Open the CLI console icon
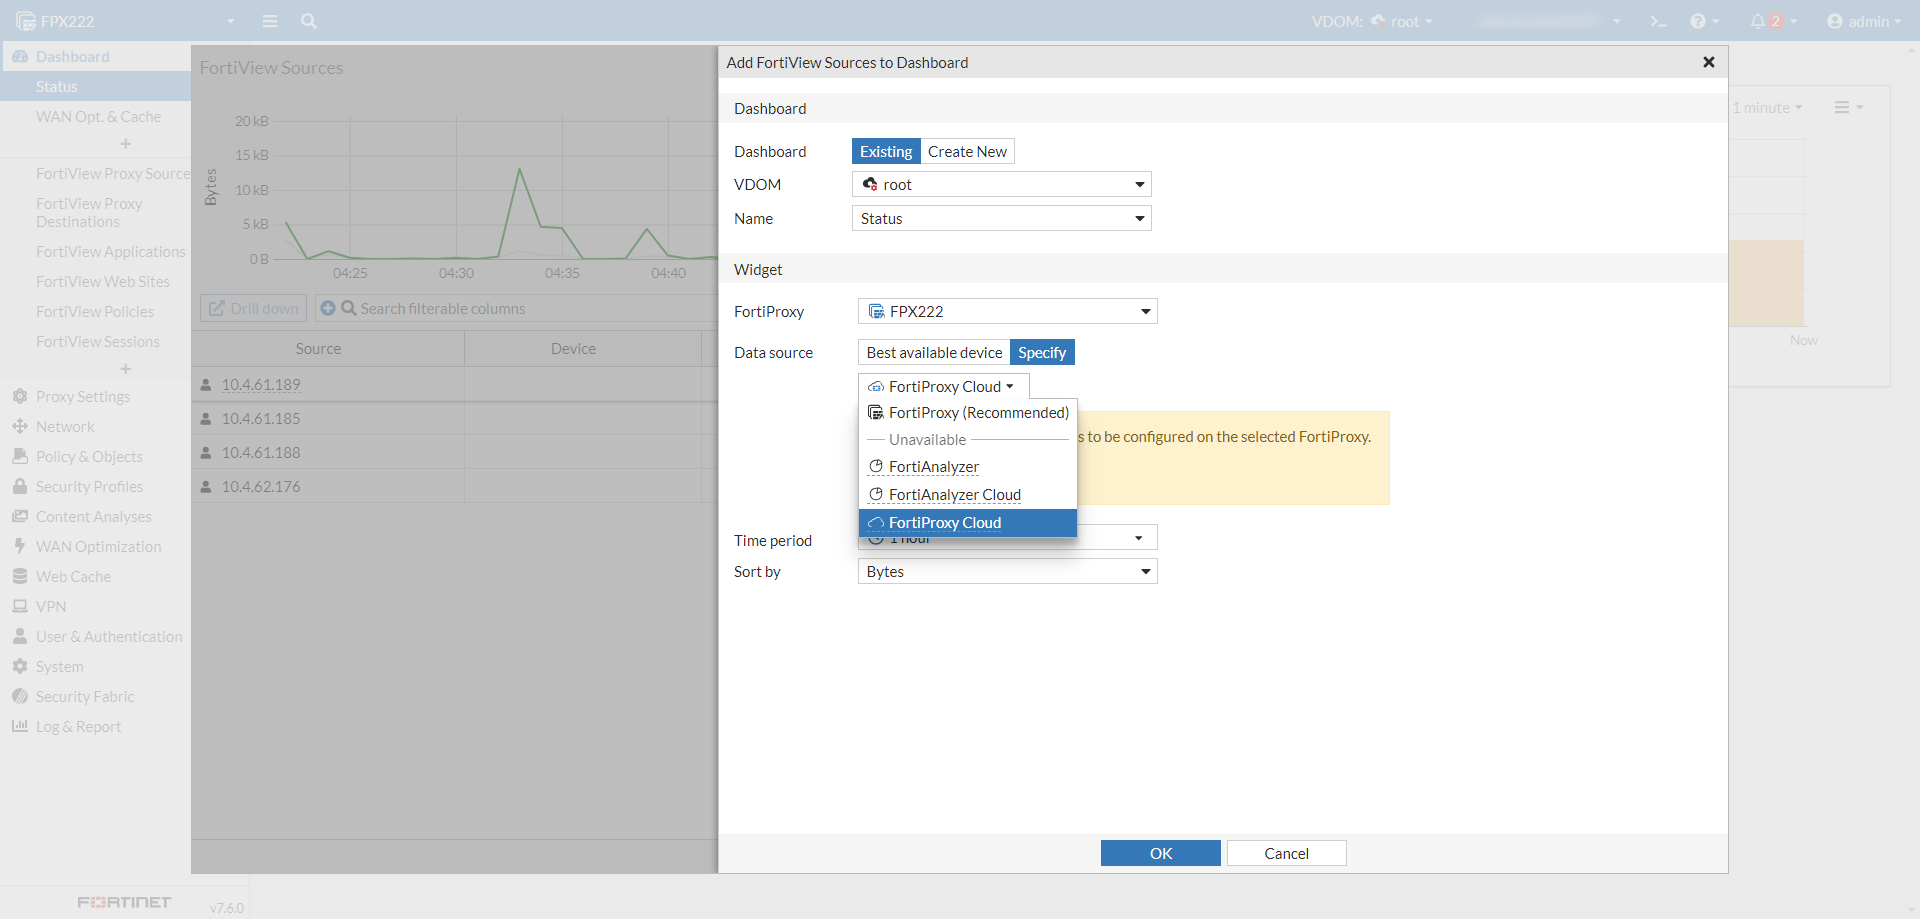Viewport: 1920px width, 919px height. [x=1658, y=21]
